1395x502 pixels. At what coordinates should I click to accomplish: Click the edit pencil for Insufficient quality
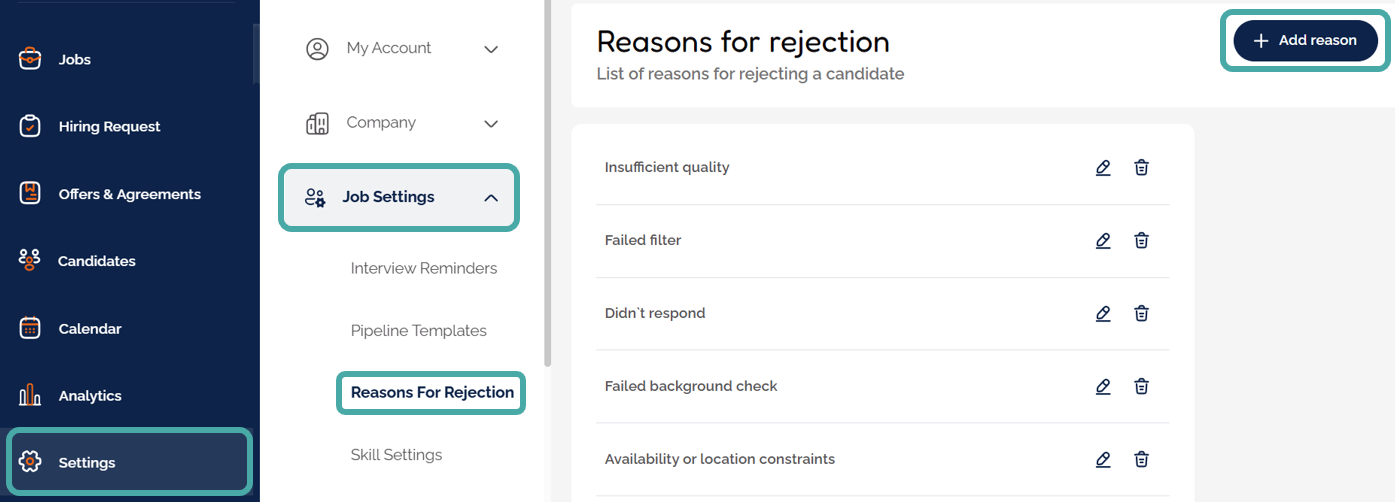(x=1103, y=168)
